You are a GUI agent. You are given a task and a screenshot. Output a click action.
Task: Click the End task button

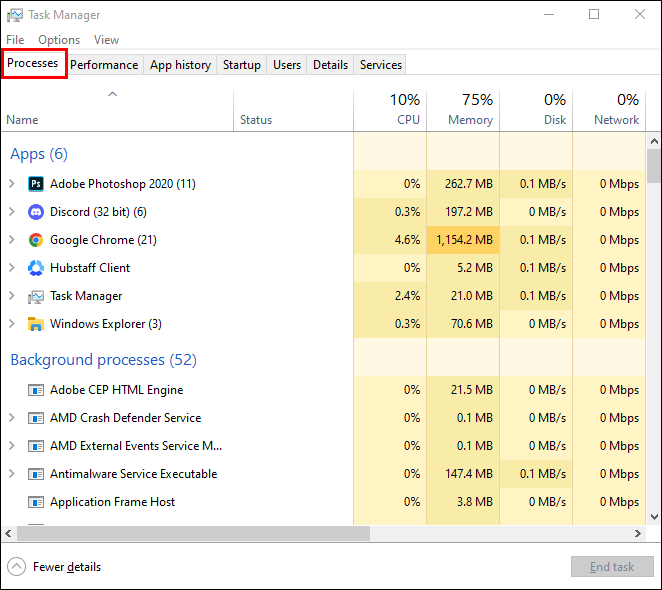point(611,567)
